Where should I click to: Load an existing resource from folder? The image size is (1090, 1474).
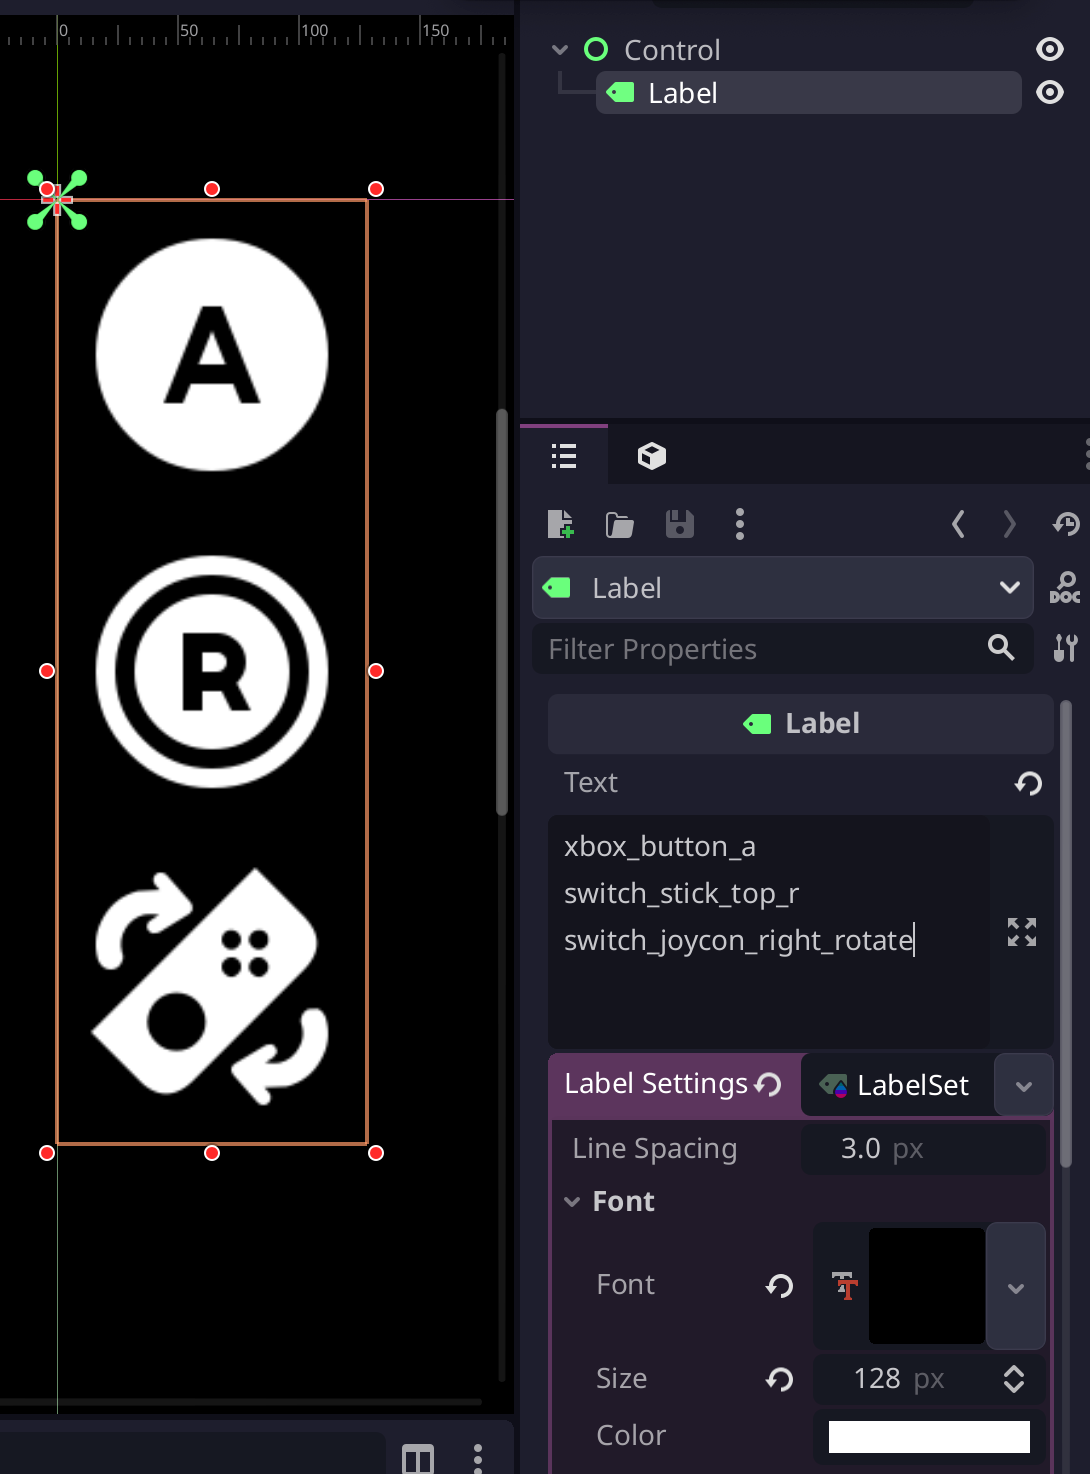tap(620, 524)
